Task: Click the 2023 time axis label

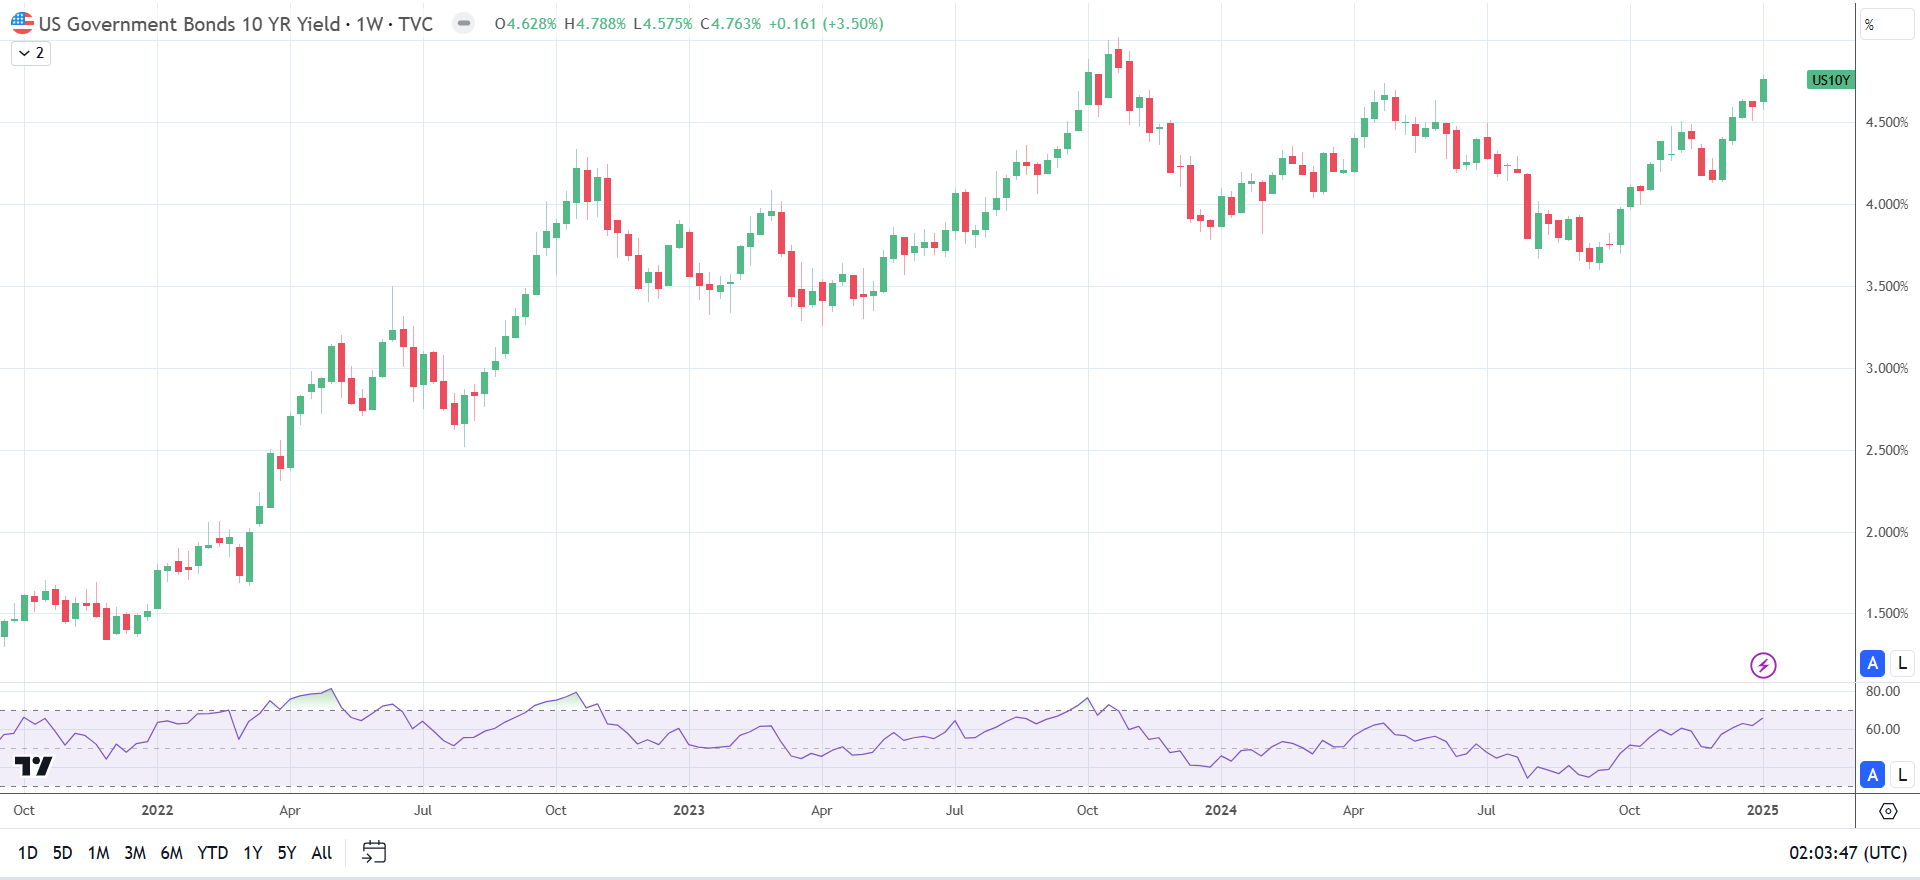Action: (x=688, y=810)
